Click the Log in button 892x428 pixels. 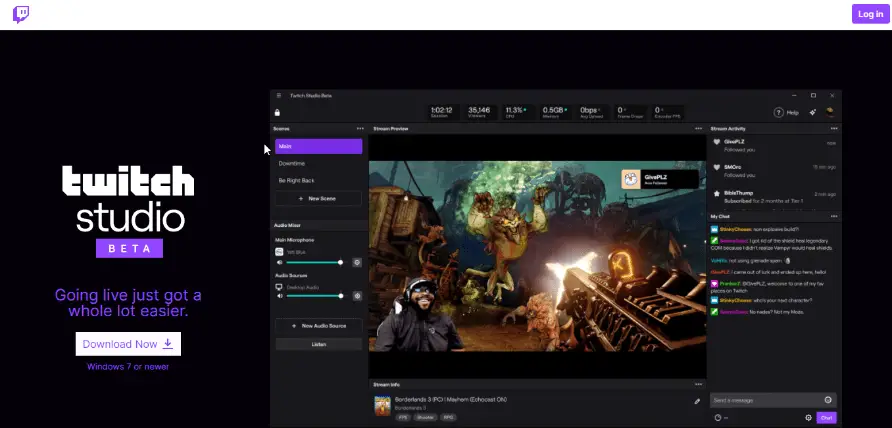[x=870, y=14]
